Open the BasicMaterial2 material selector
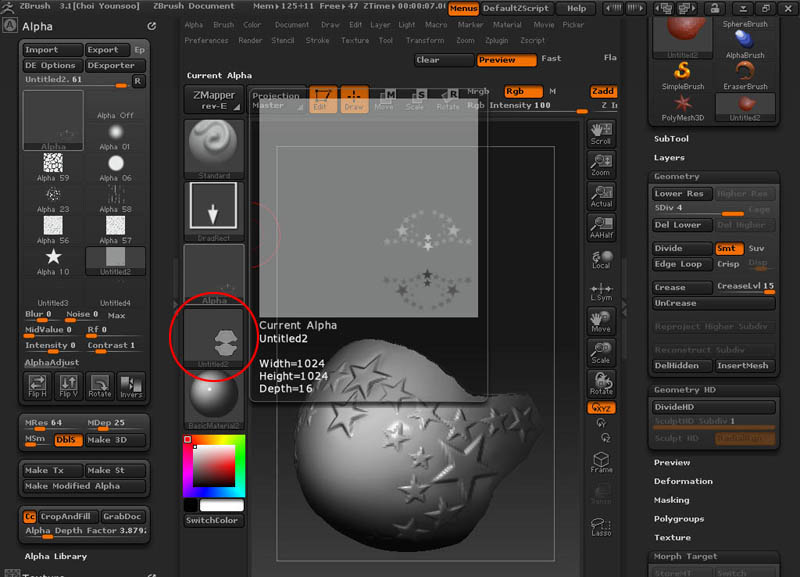The height and width of the screenshot is (577, 800). click(214, 399)
